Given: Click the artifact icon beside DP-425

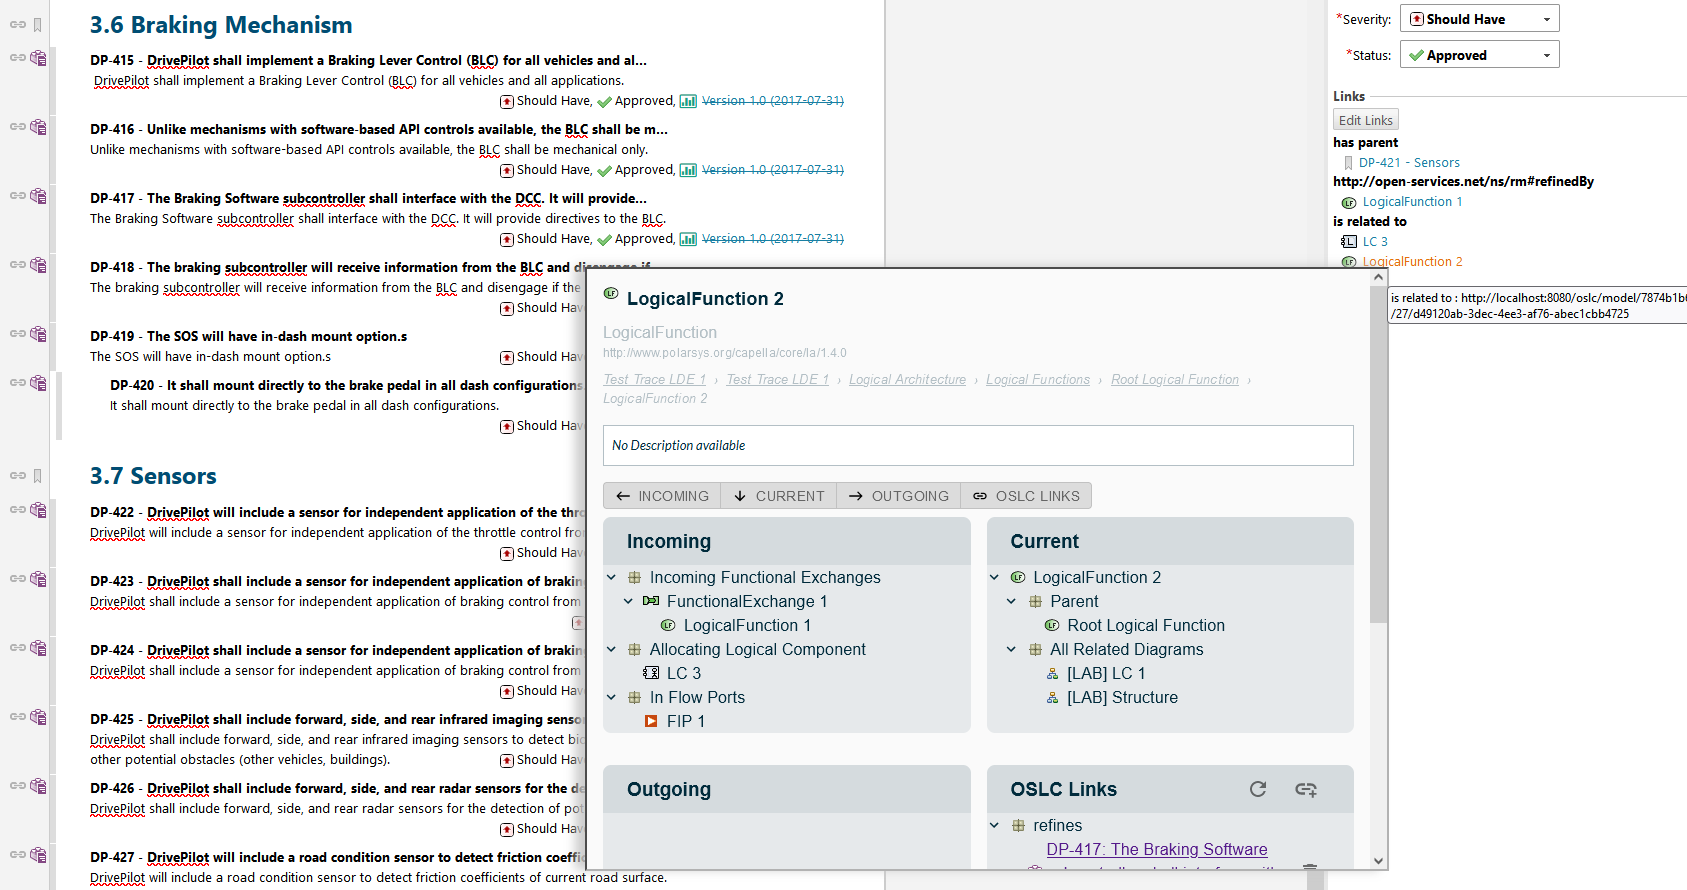Looking at the screenshot, I should click(x=38, y=717).
